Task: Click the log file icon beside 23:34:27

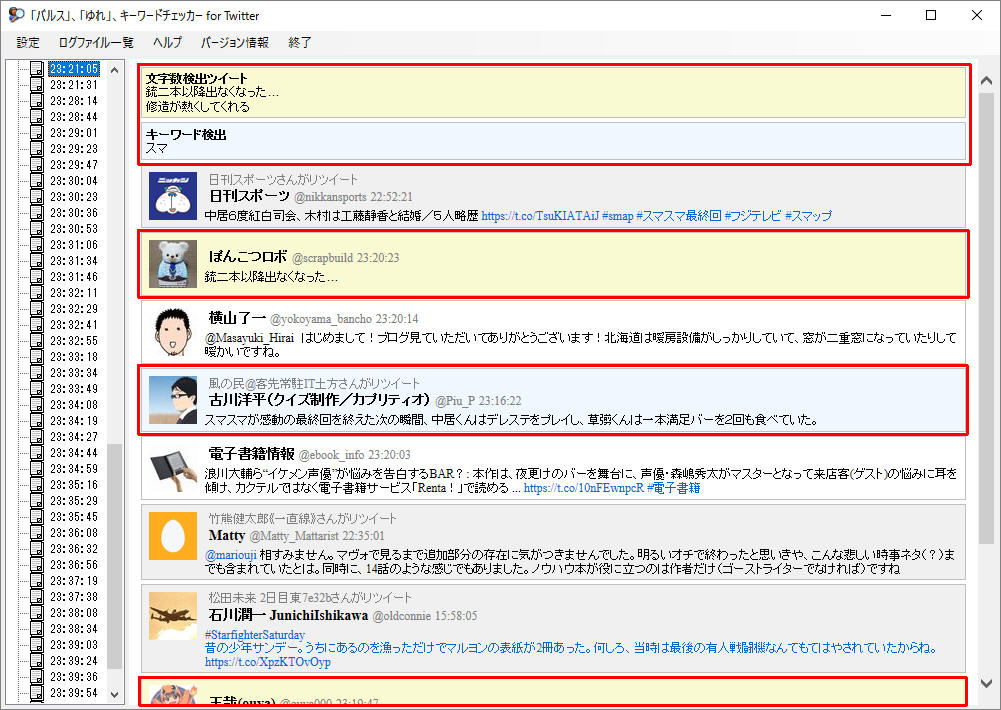Action: pyautogui.click(x=37, y=436)
